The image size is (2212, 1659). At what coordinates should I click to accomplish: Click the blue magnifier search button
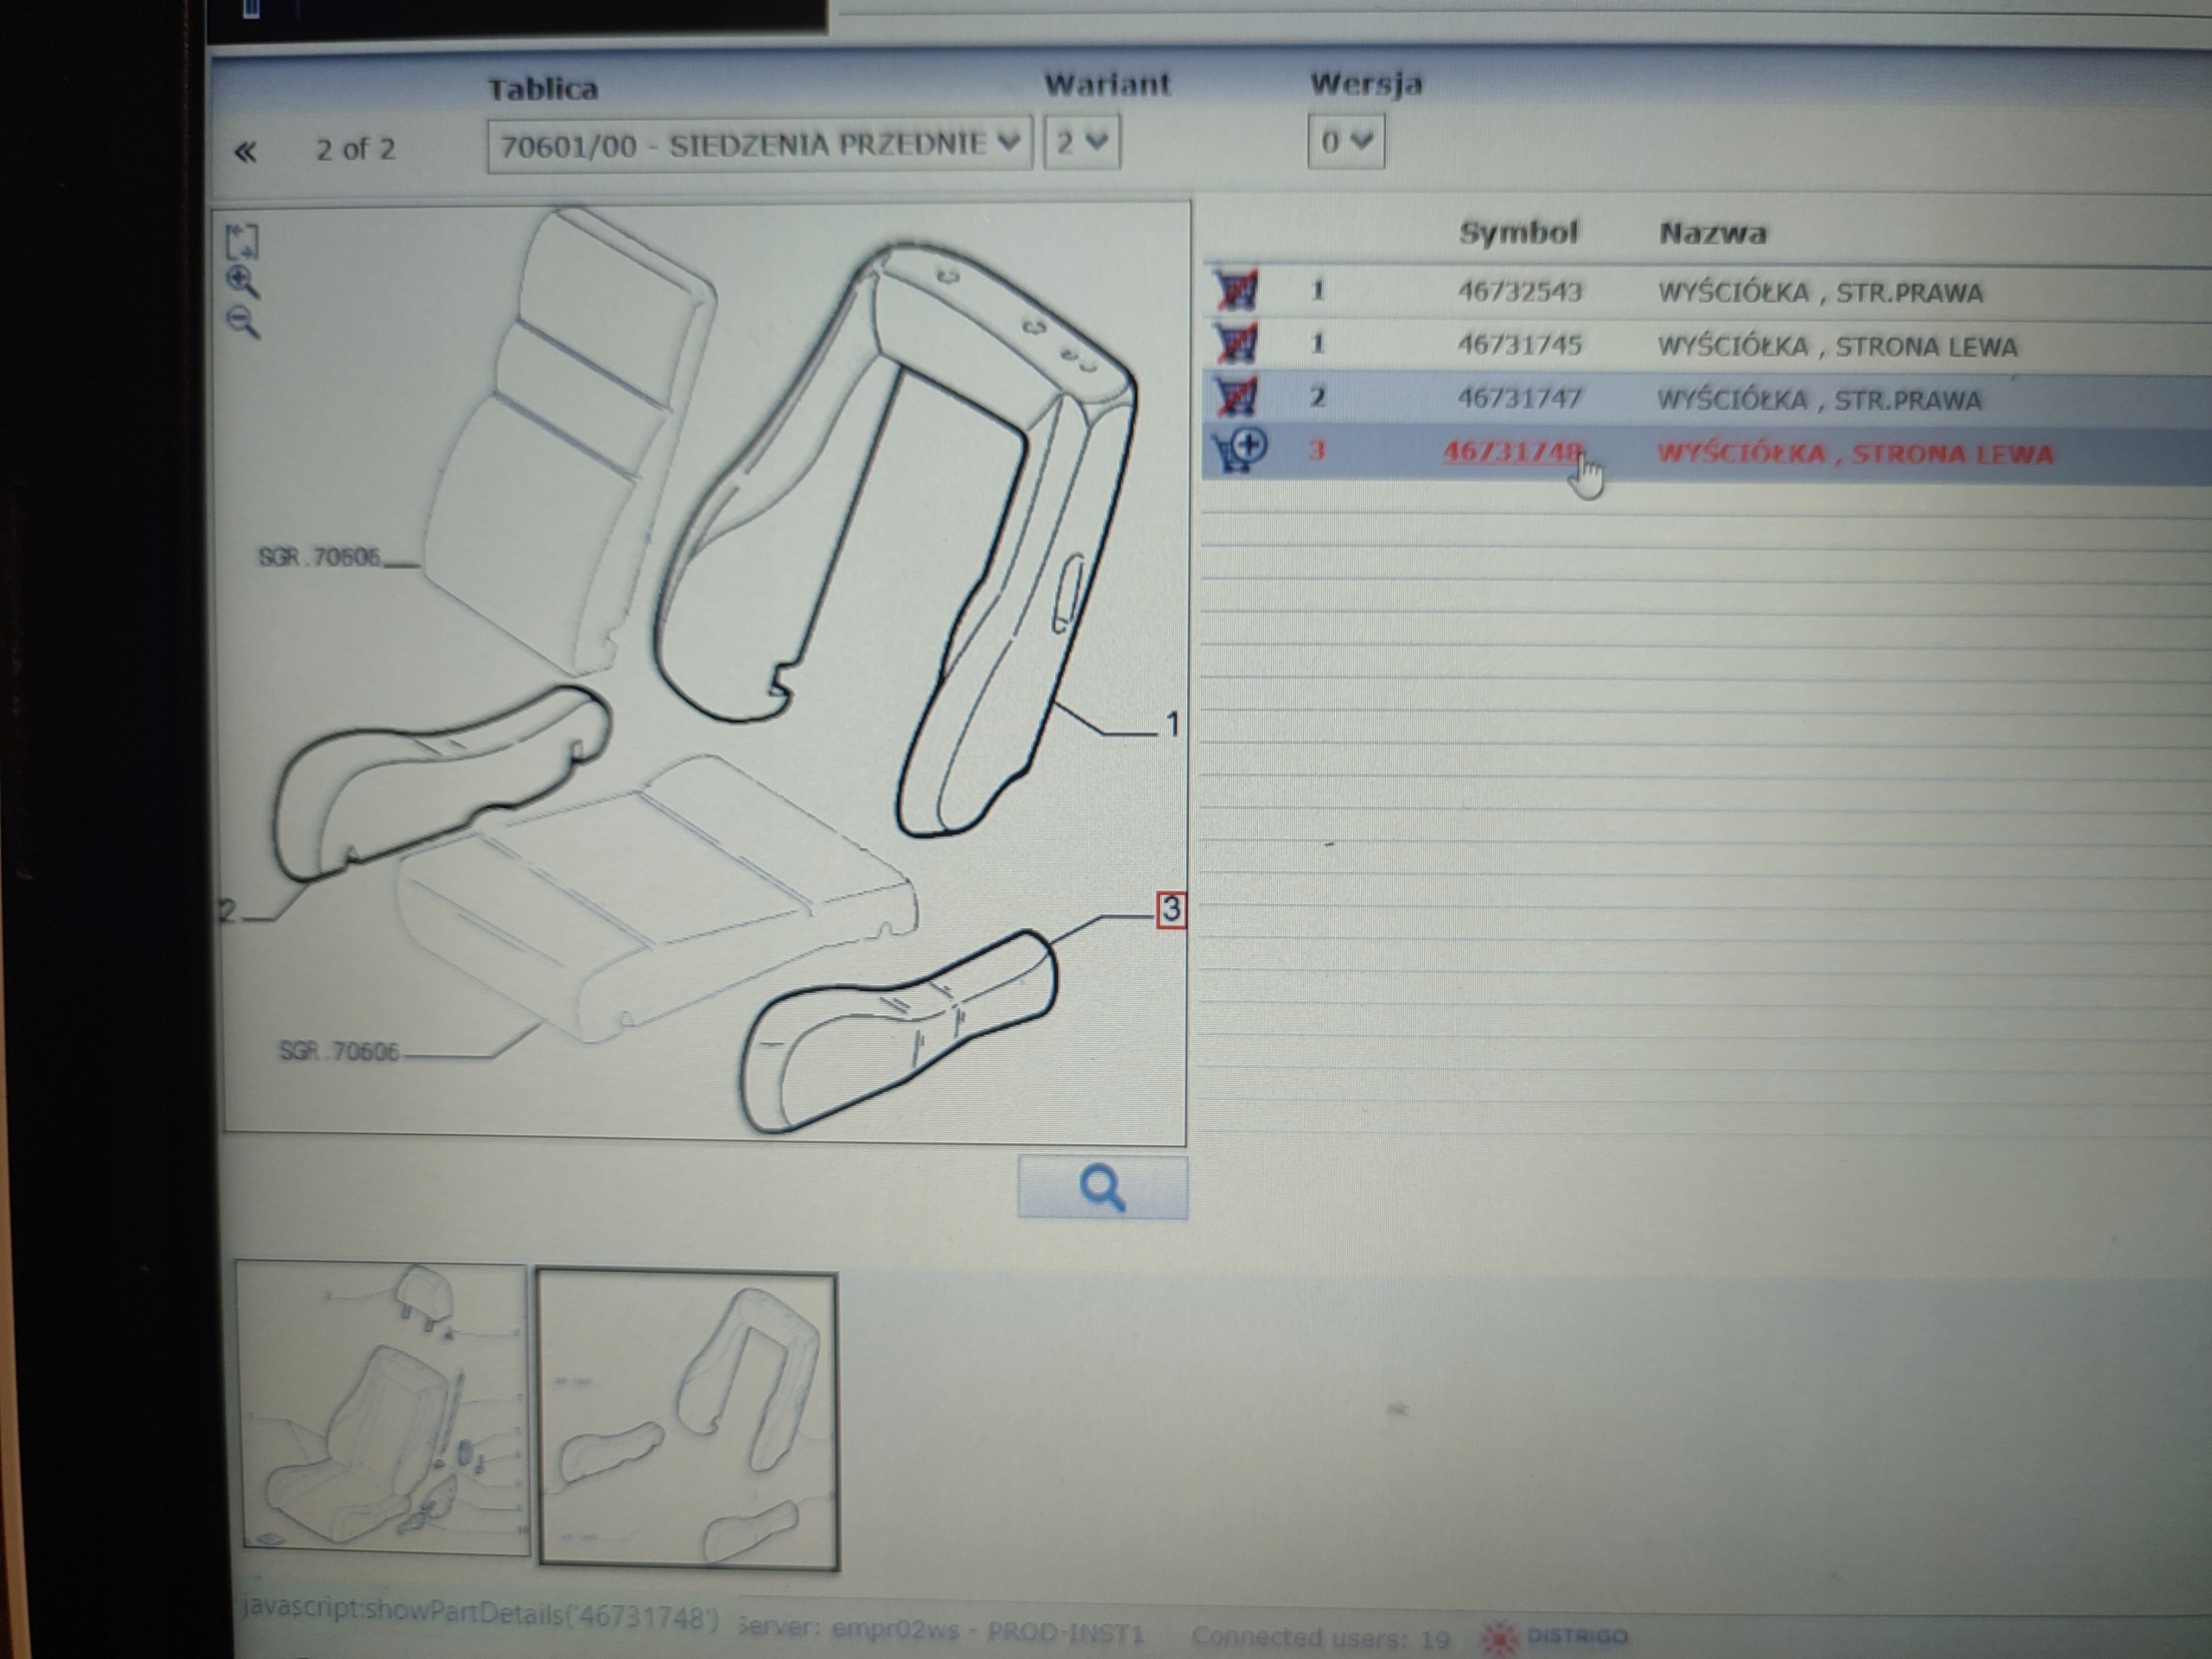pyautogui.click(x=1102, y=1188)
